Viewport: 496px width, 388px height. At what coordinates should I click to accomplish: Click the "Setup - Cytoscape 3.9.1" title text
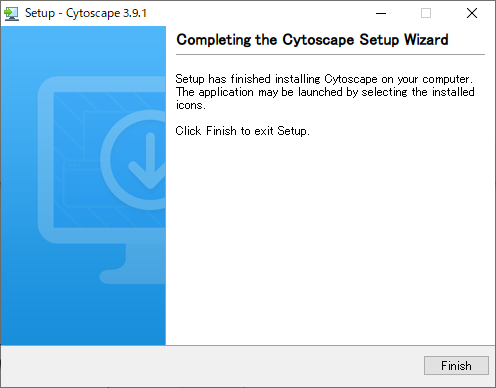point(86,13)
